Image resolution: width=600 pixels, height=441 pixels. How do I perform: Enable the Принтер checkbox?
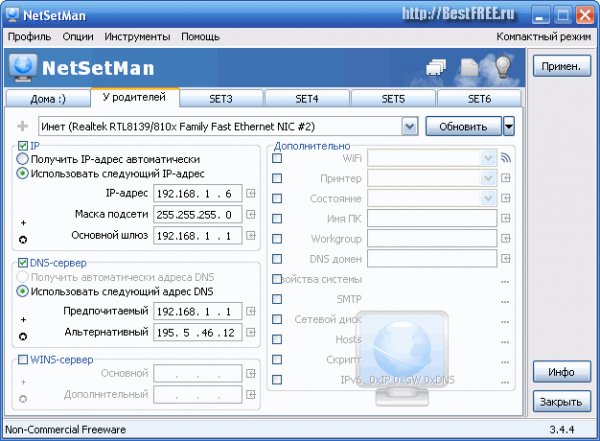pyautogui.click(x=277, y=178)
